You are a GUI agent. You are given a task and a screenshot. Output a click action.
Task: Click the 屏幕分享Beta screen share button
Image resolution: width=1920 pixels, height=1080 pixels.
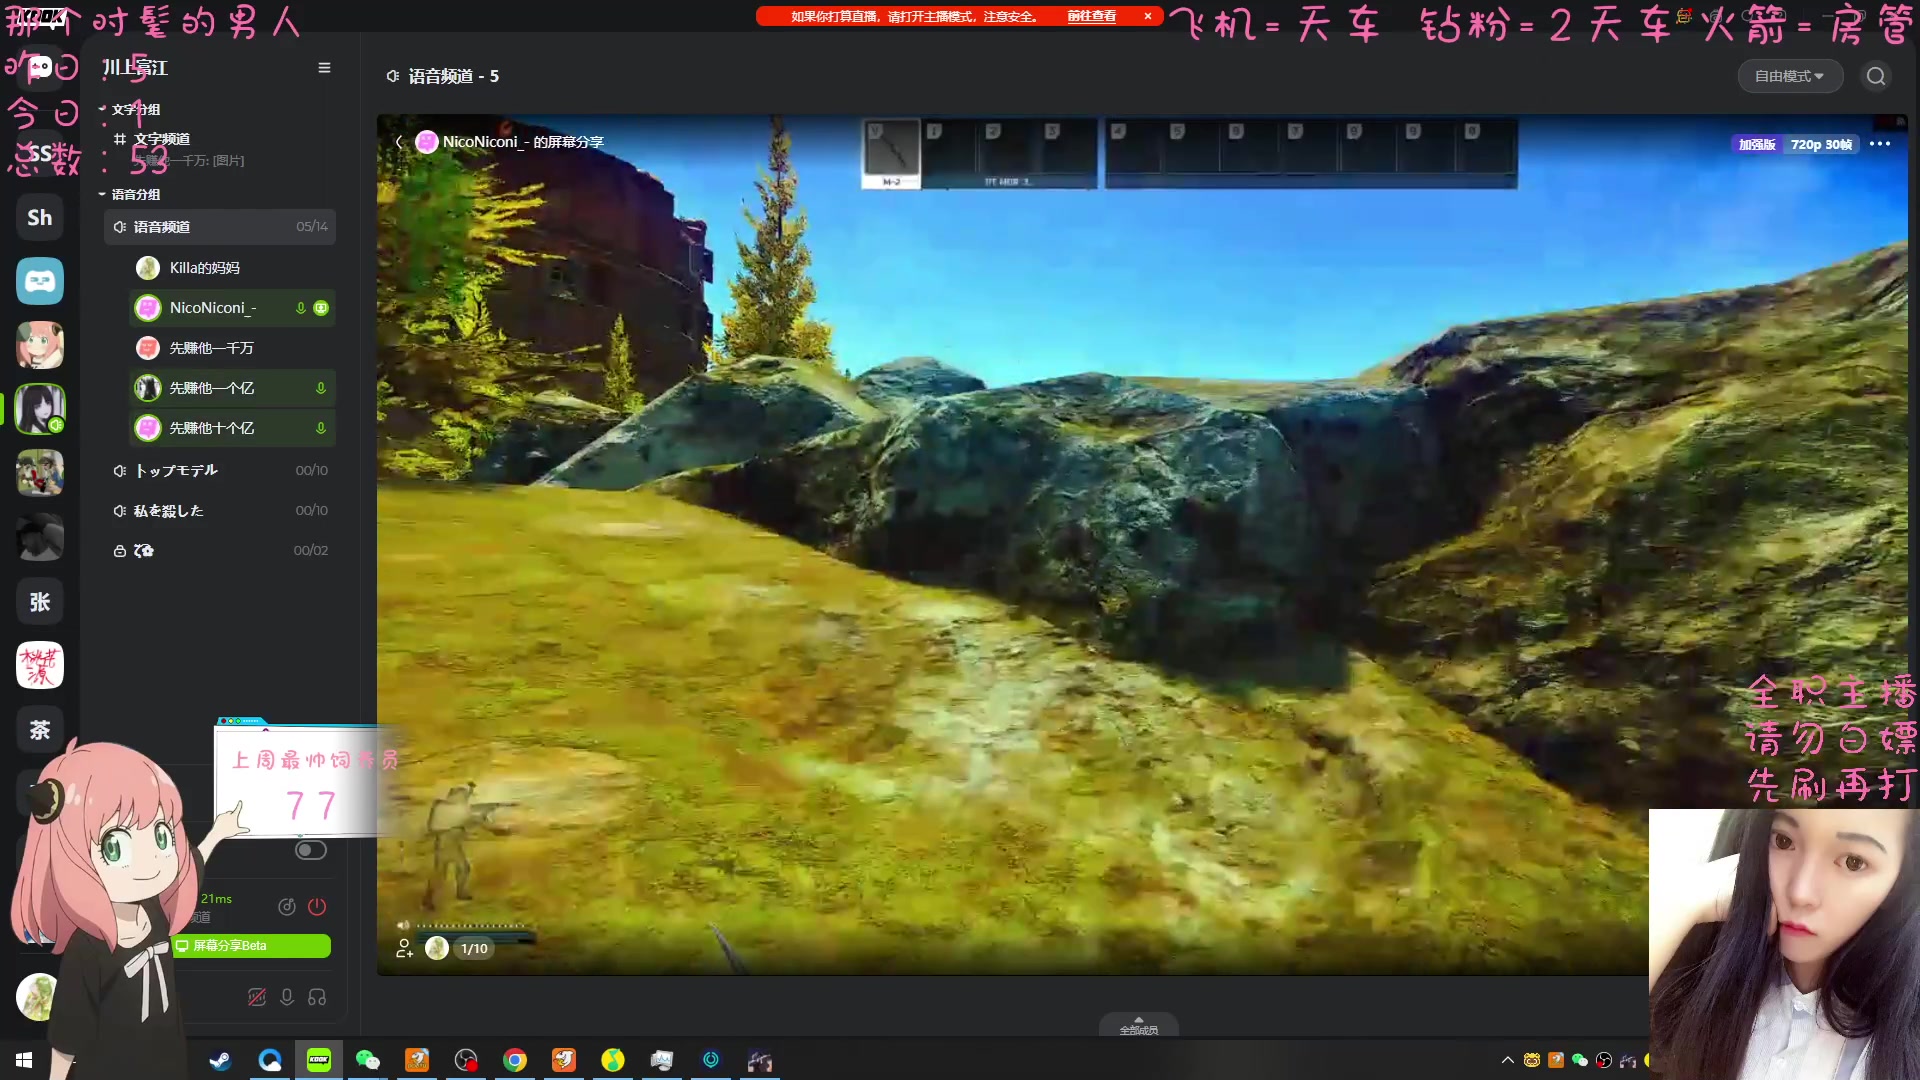point(250,946)
